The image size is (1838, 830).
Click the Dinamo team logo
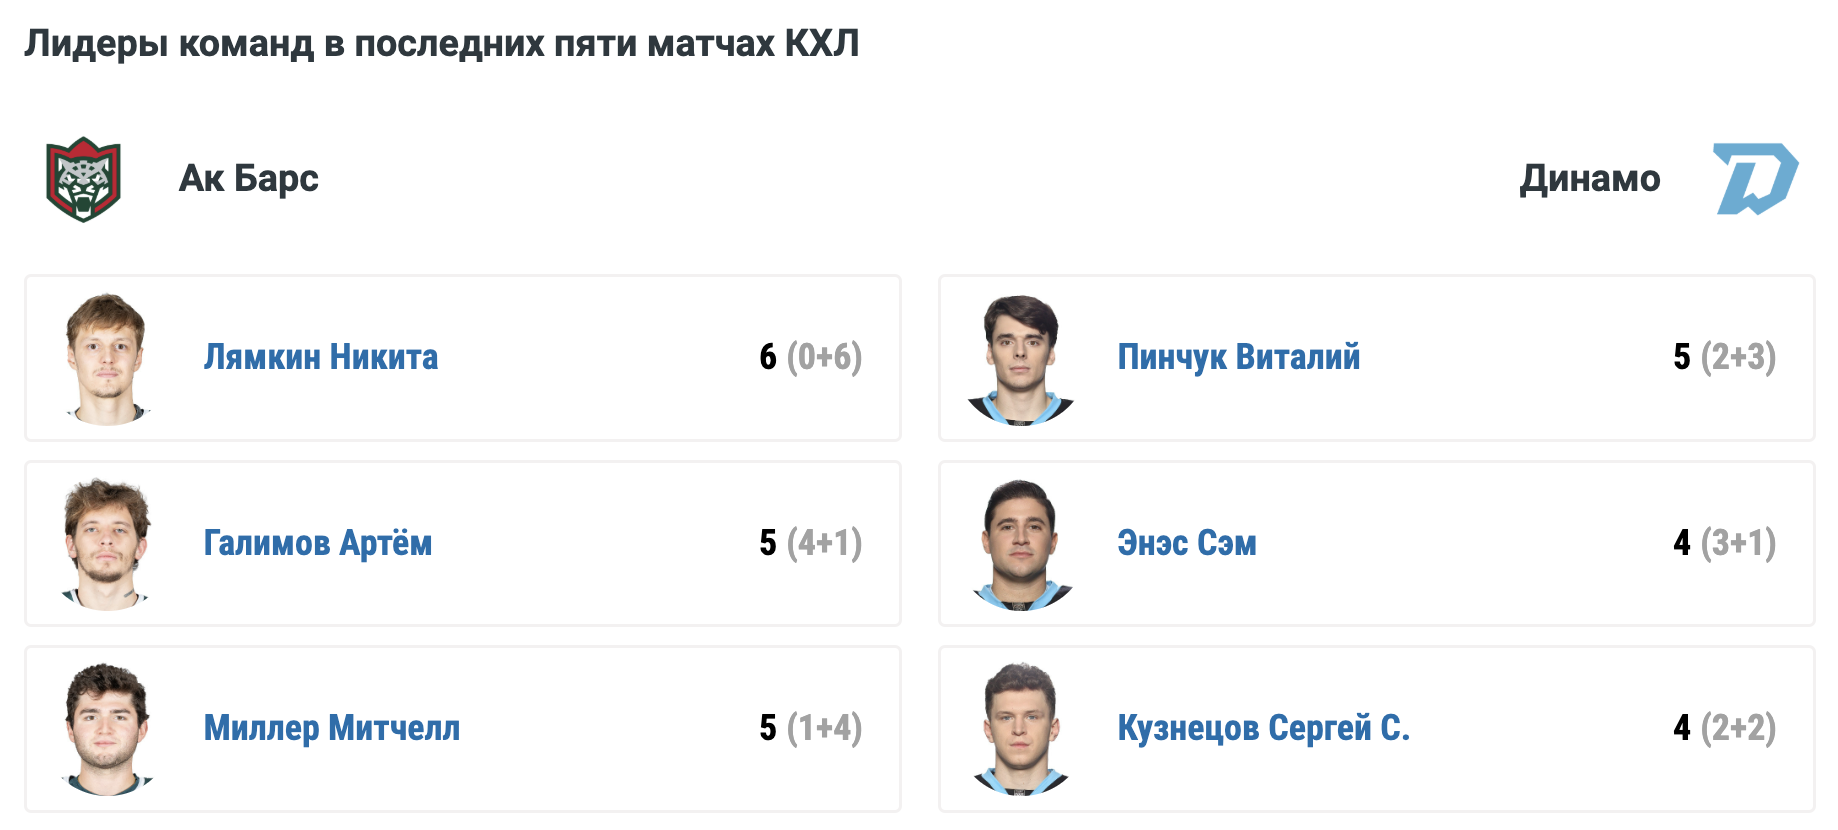1755,179
